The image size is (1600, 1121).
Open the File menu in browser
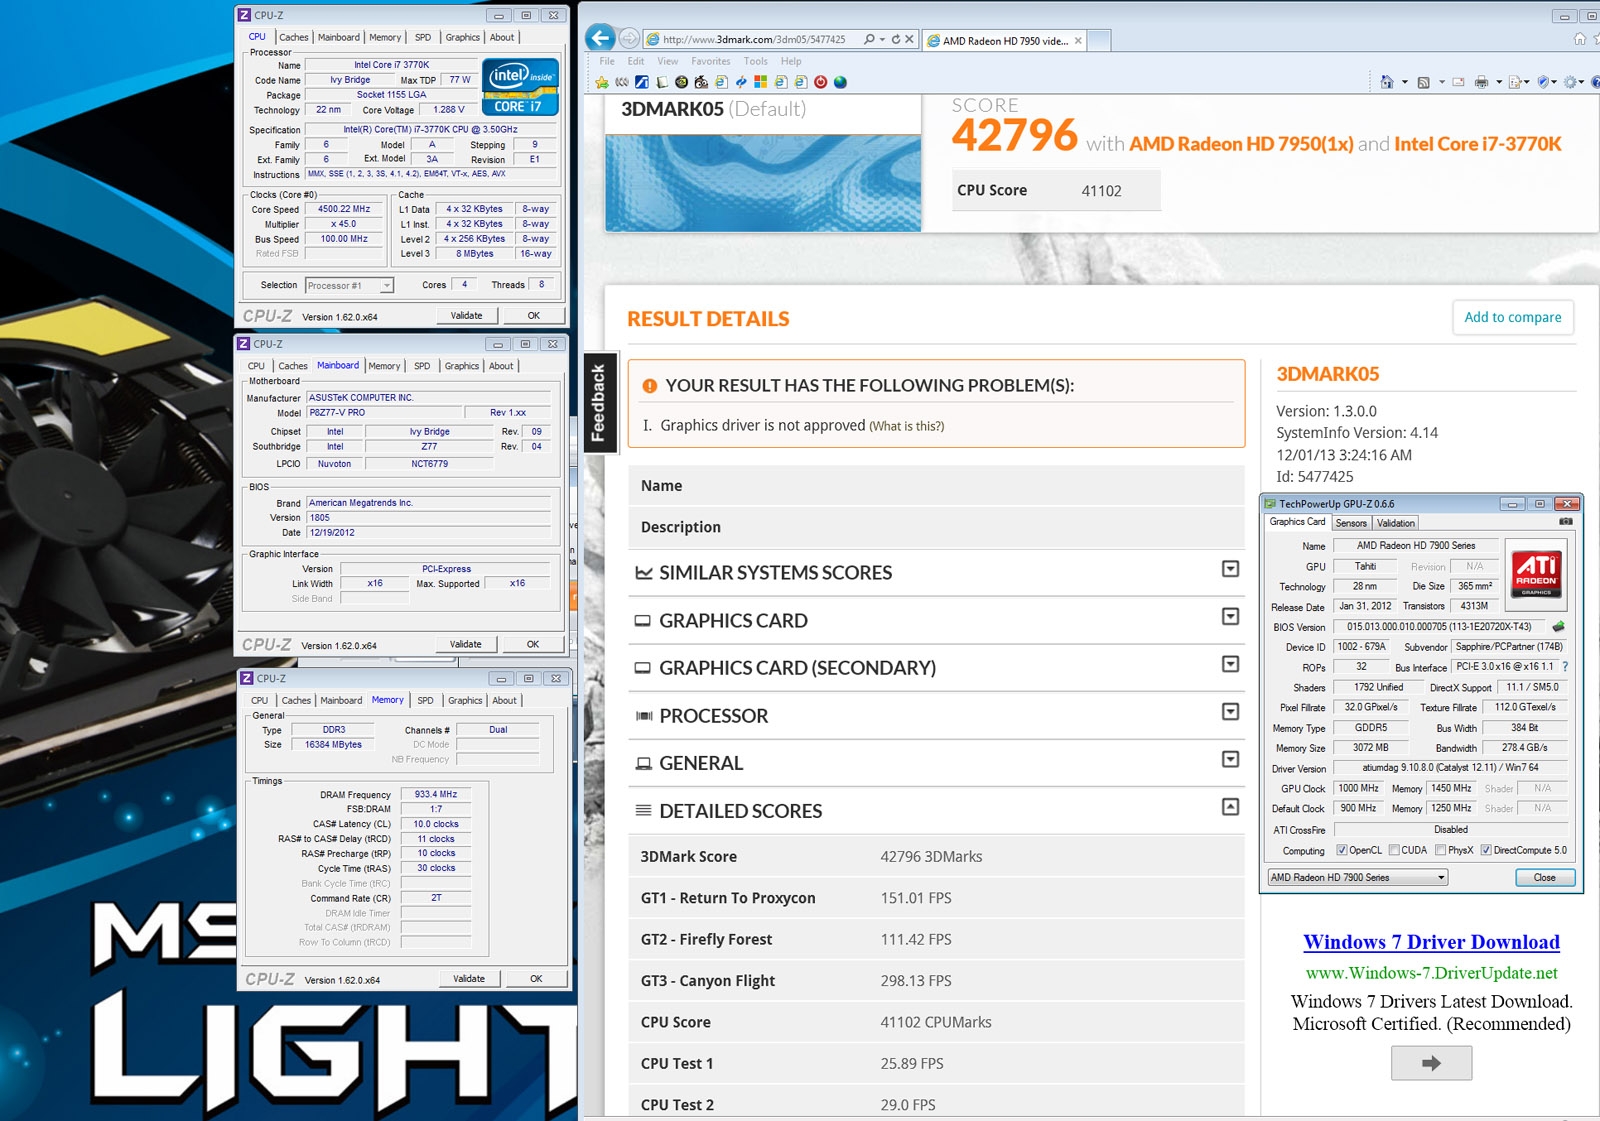[x=607, y=61]
